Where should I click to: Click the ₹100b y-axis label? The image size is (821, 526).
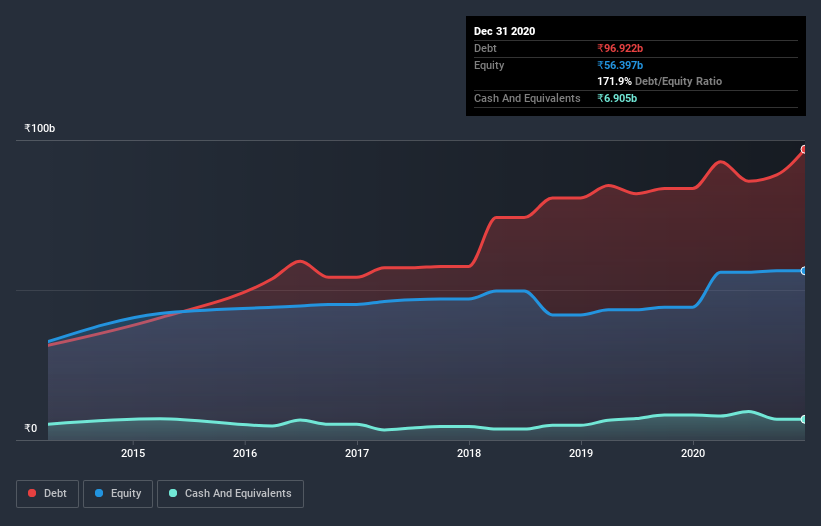[40, 128]
